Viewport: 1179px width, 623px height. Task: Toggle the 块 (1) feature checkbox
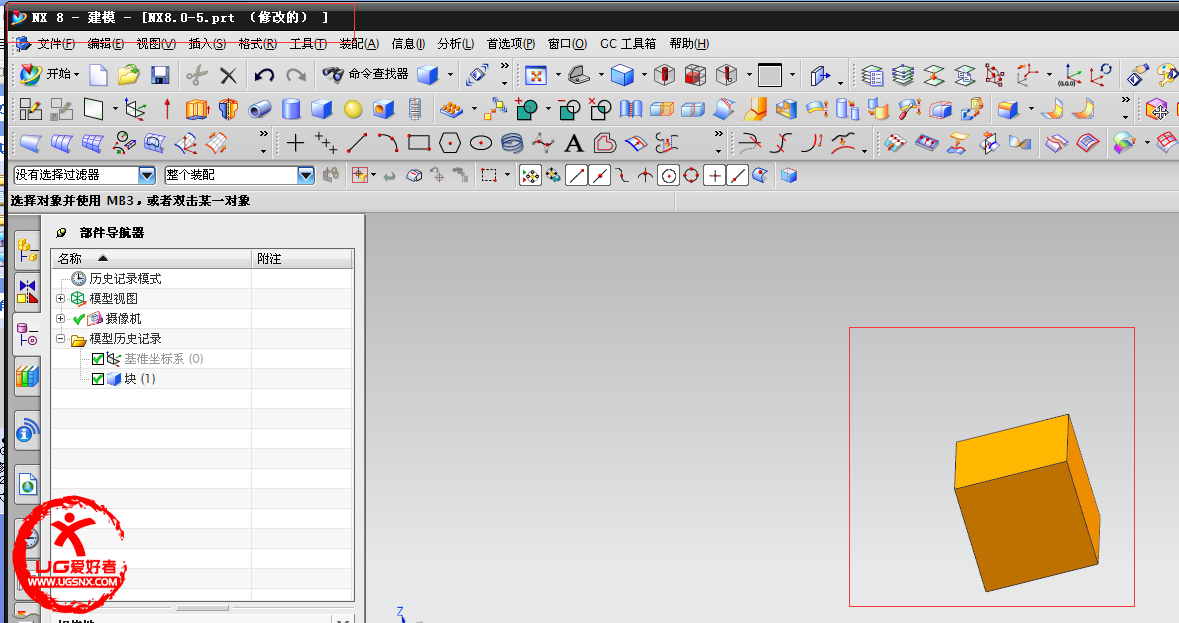(98, 379)
